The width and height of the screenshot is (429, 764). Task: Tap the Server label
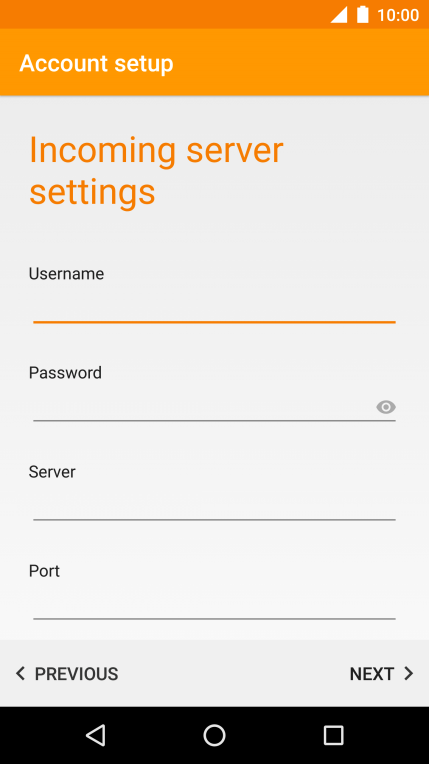52,472
